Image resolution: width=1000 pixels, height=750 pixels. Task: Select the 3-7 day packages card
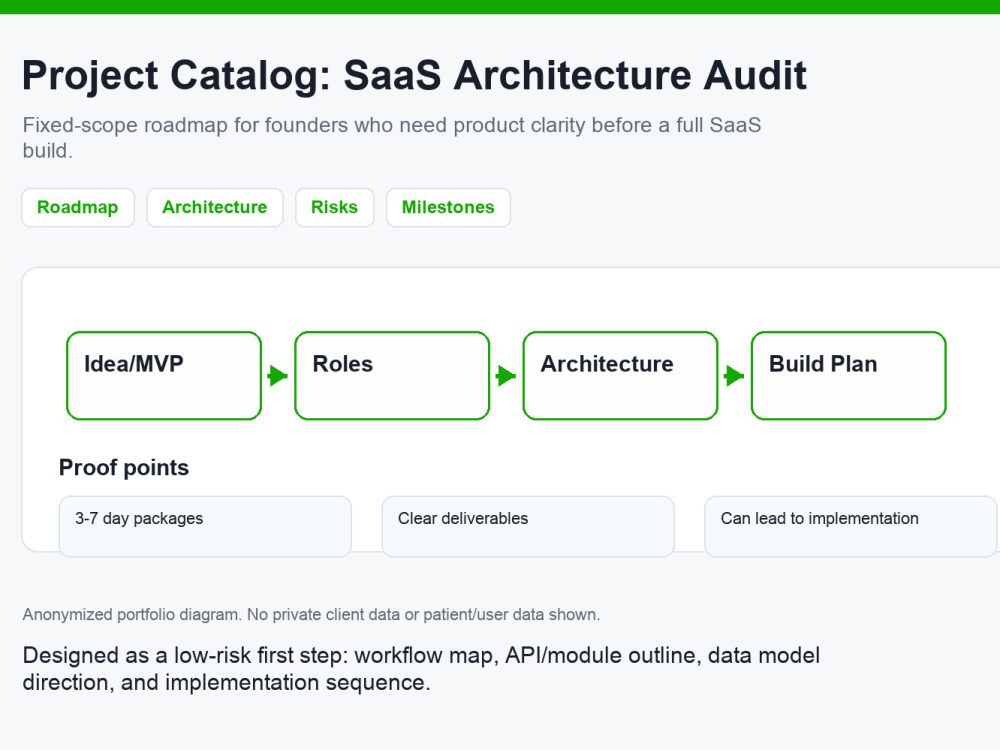point(205,527)
